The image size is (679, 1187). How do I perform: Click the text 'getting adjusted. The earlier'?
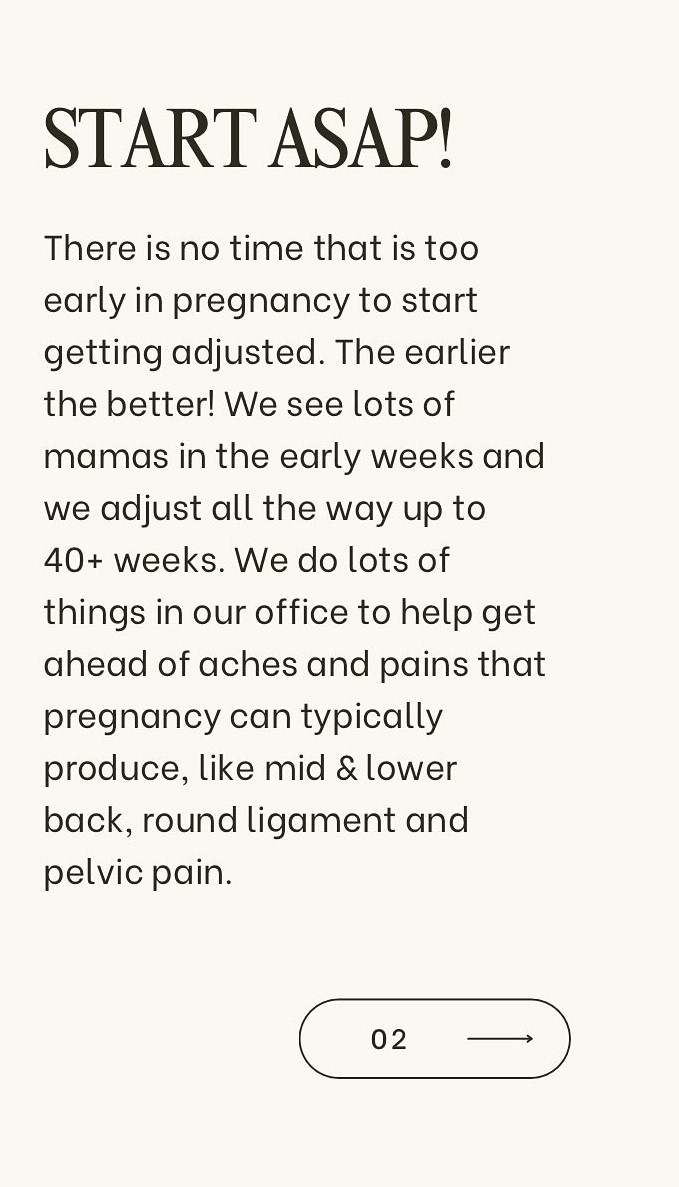pos(276,353)
